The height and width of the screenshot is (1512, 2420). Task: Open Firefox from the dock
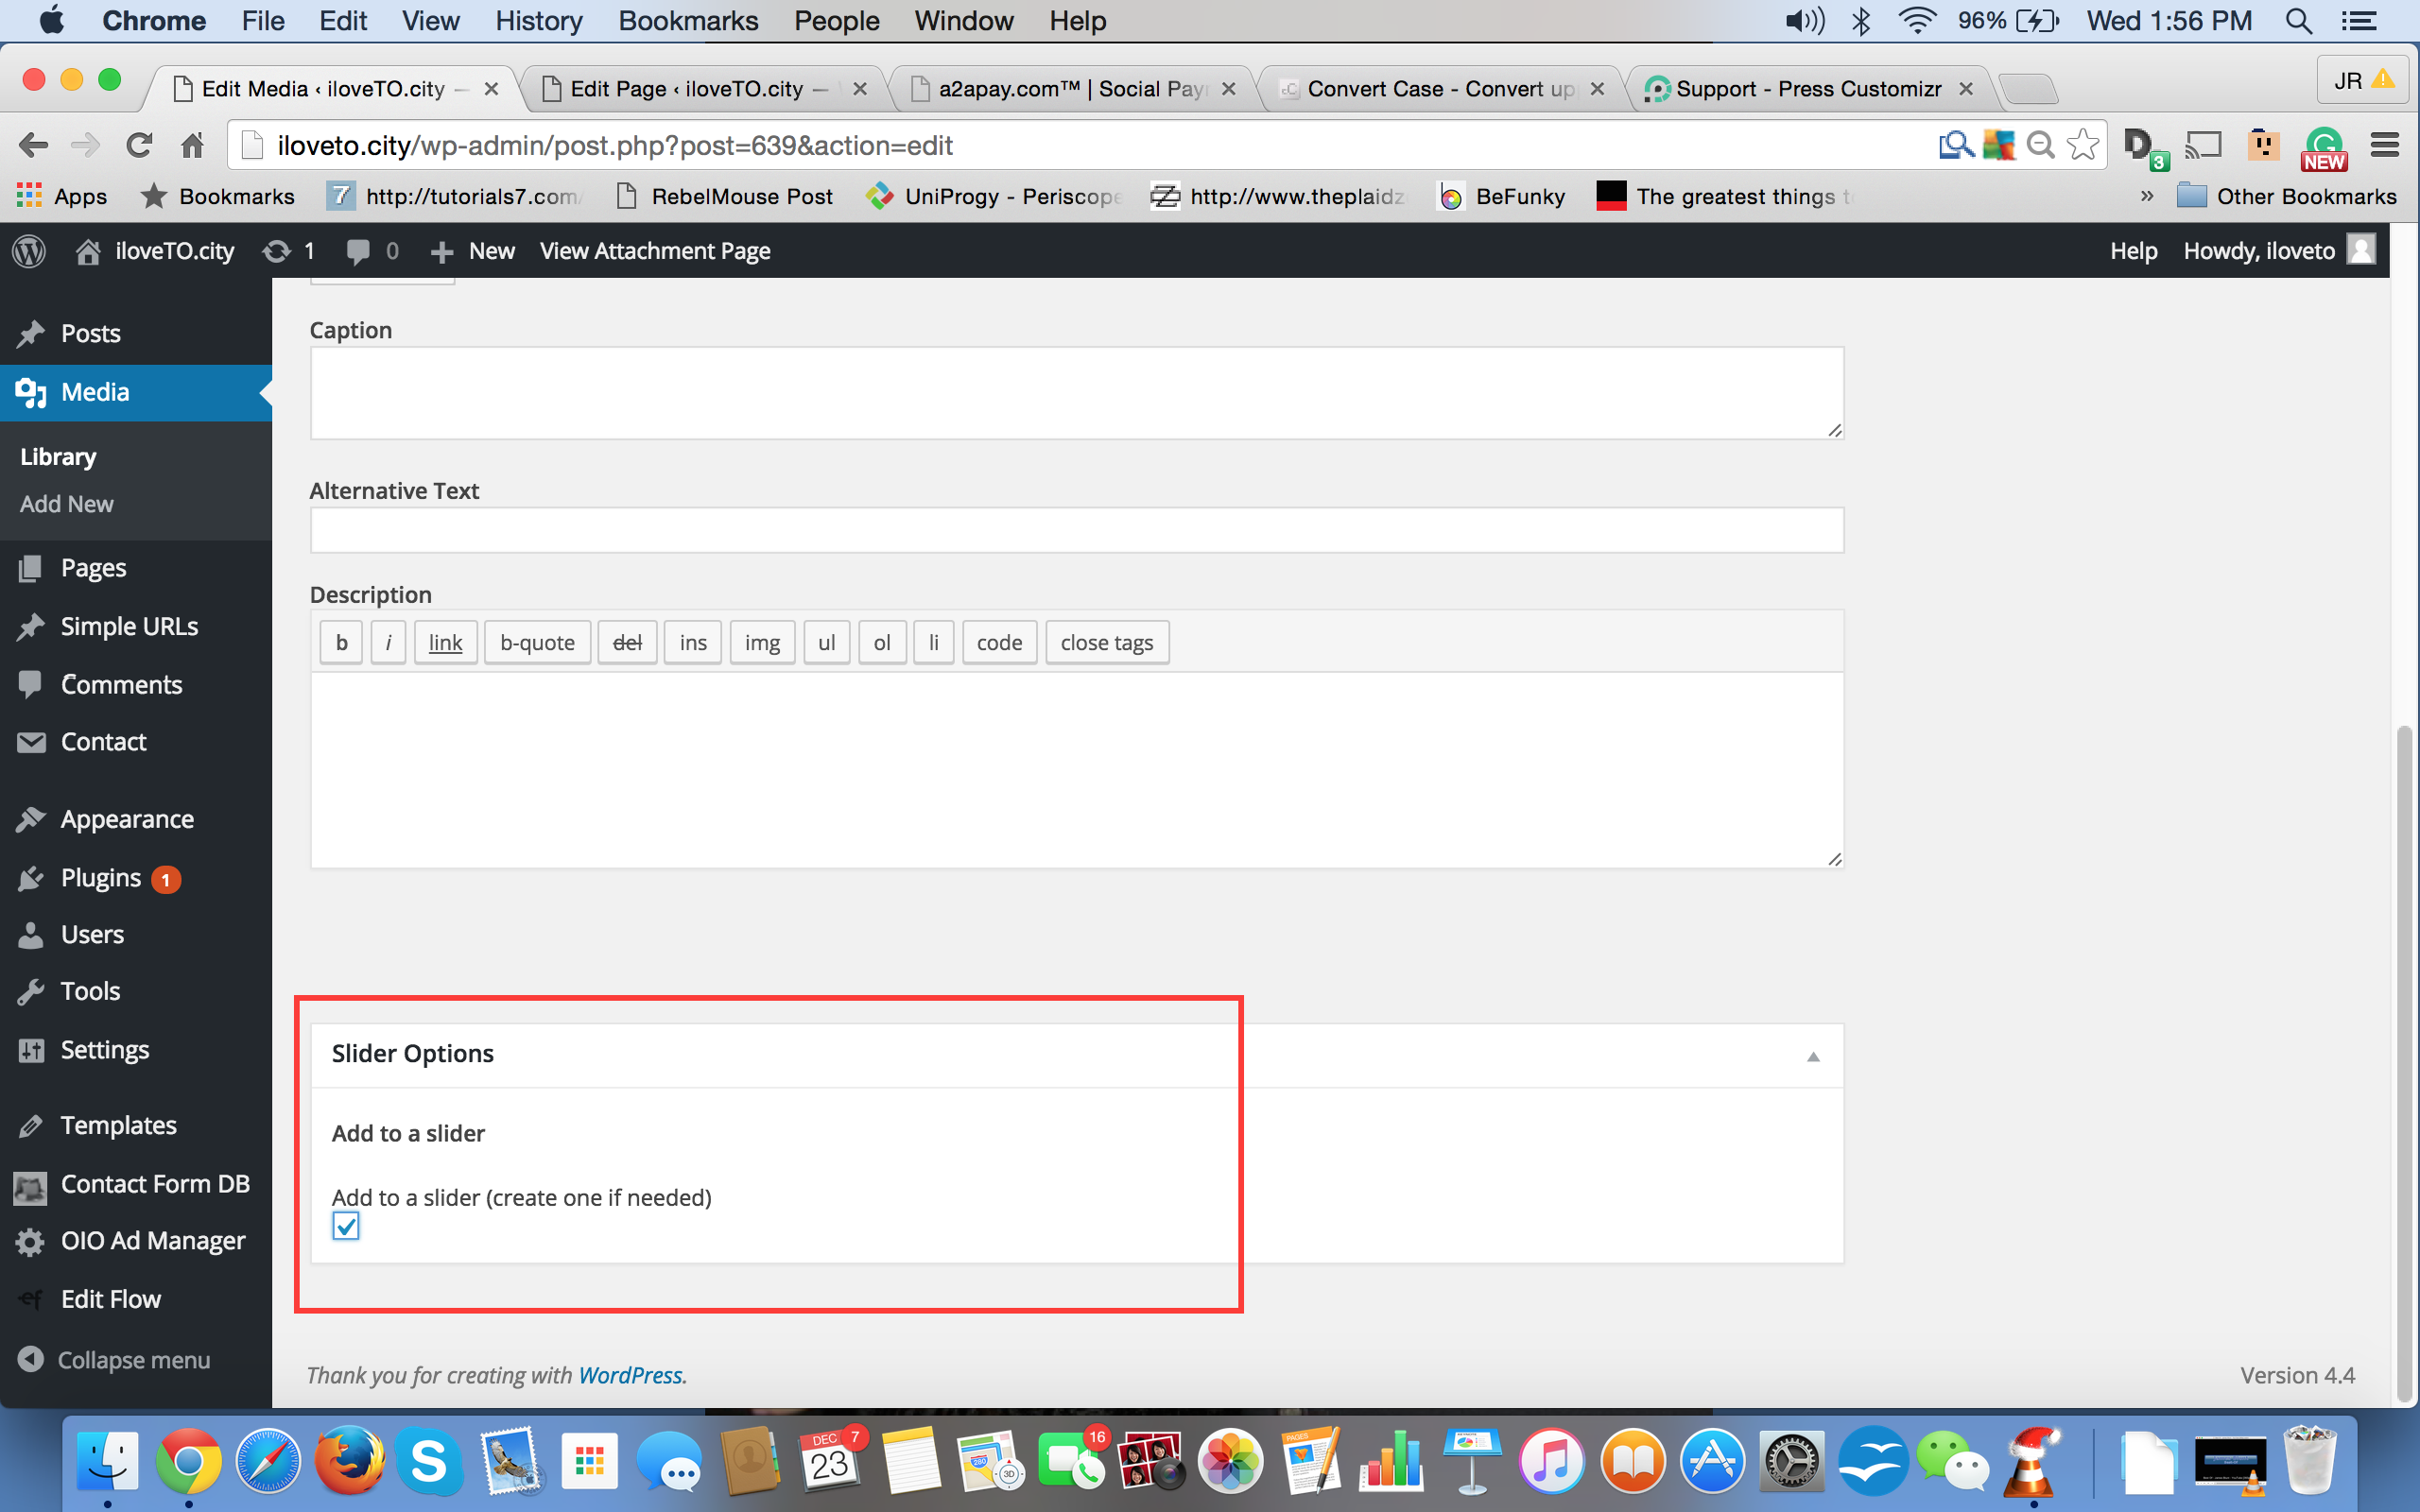click(x=348, y=1462)
